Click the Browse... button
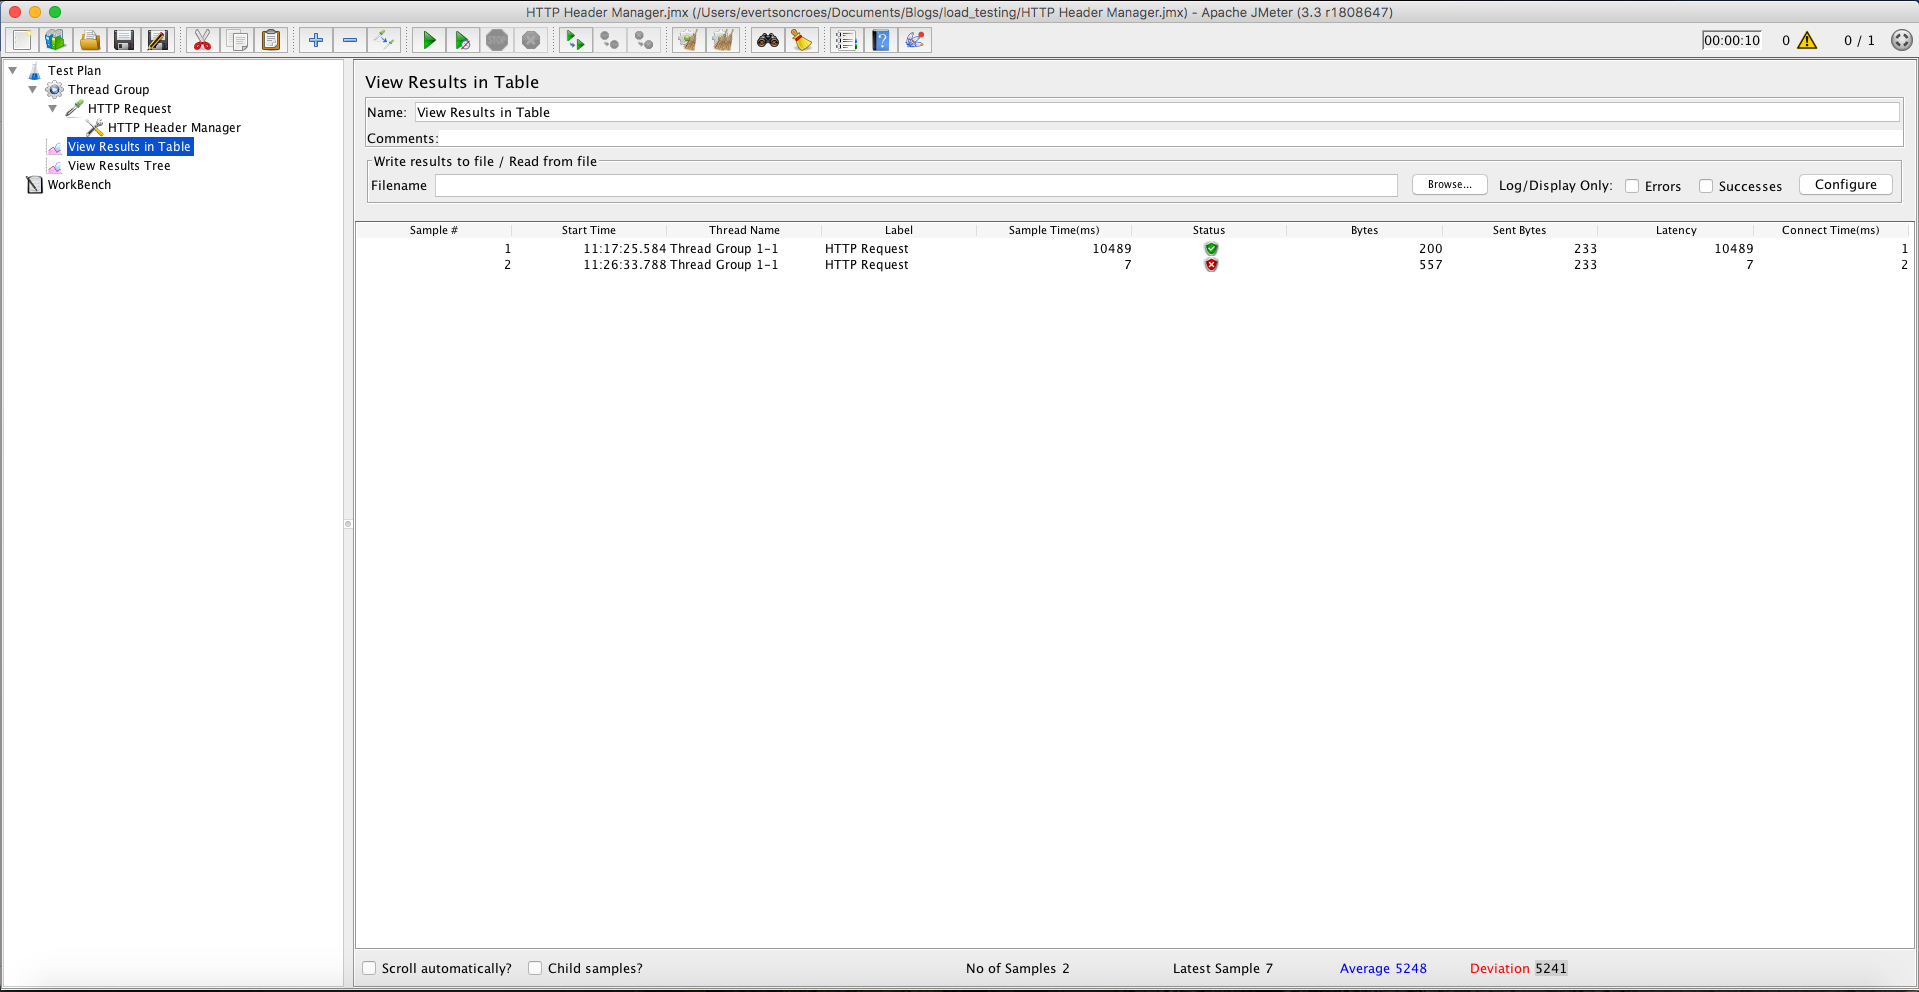The height and width of the screenshot is (992, 1919). click(1449, 185)
